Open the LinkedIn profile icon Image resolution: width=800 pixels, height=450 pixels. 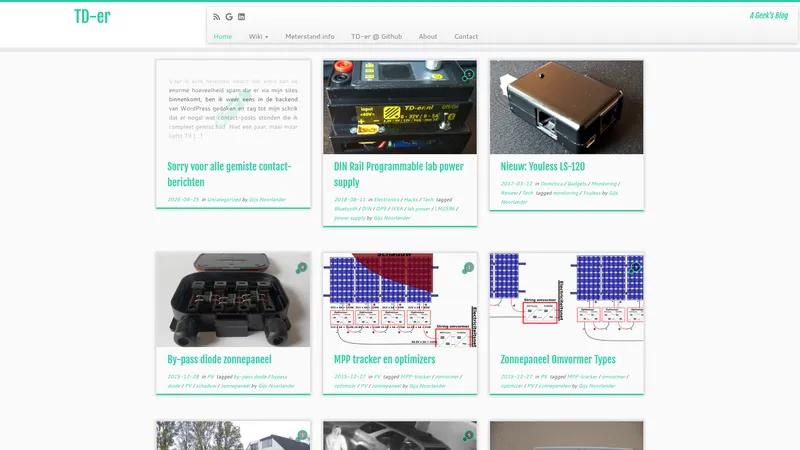(x=241, y=17)
